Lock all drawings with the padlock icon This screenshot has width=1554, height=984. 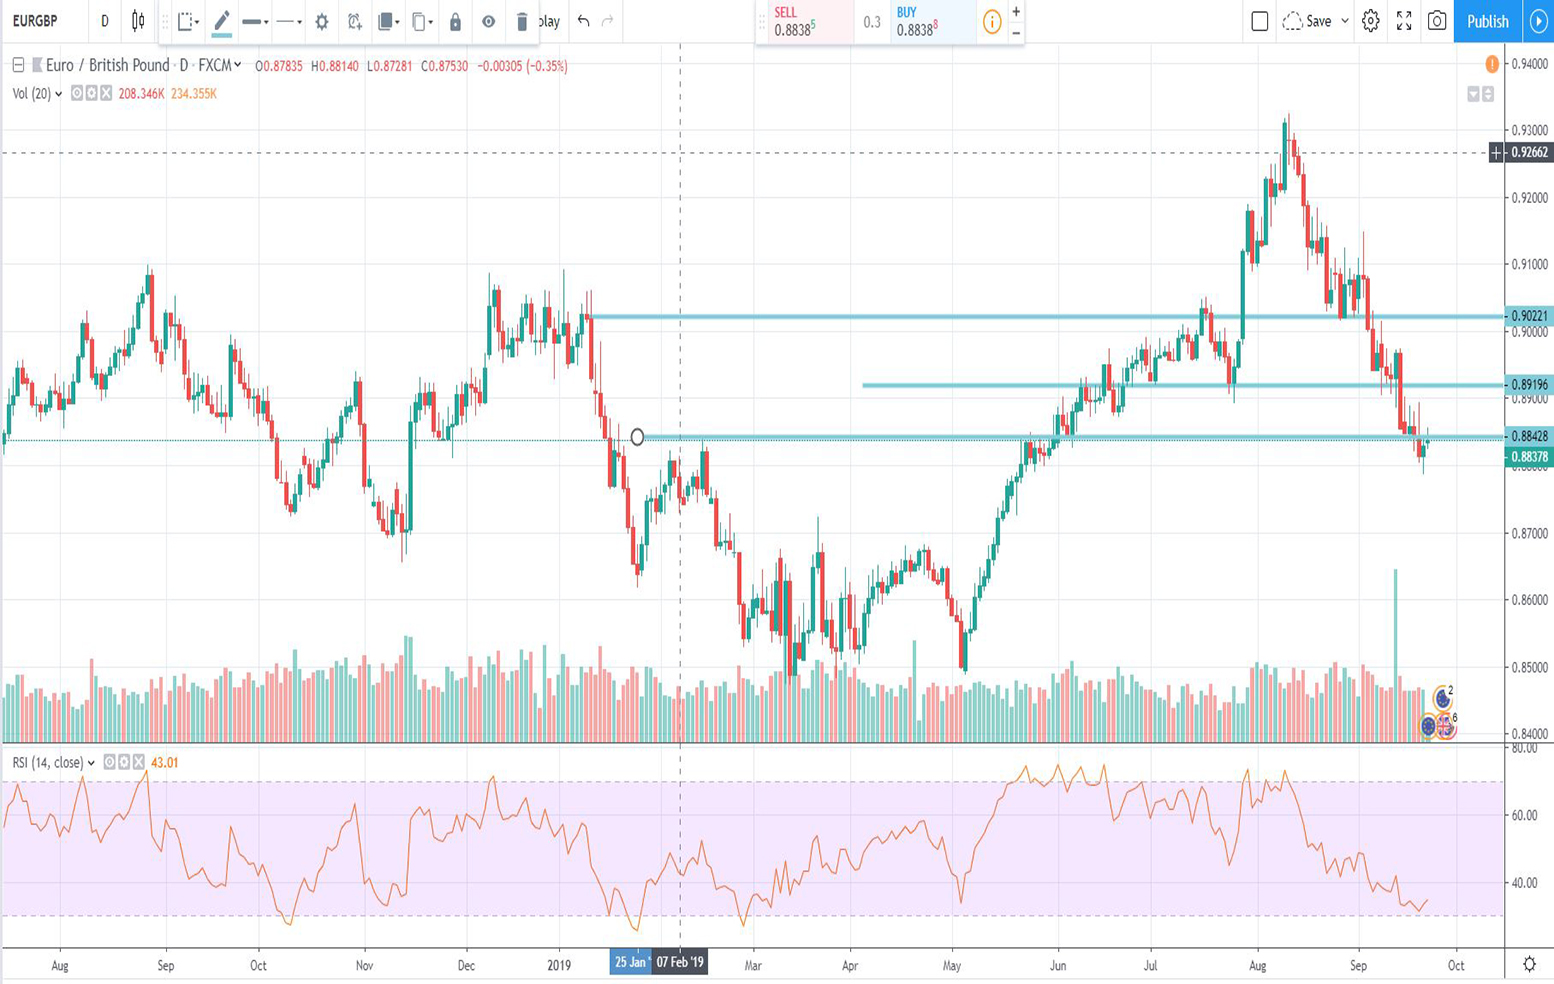(456, 20)
